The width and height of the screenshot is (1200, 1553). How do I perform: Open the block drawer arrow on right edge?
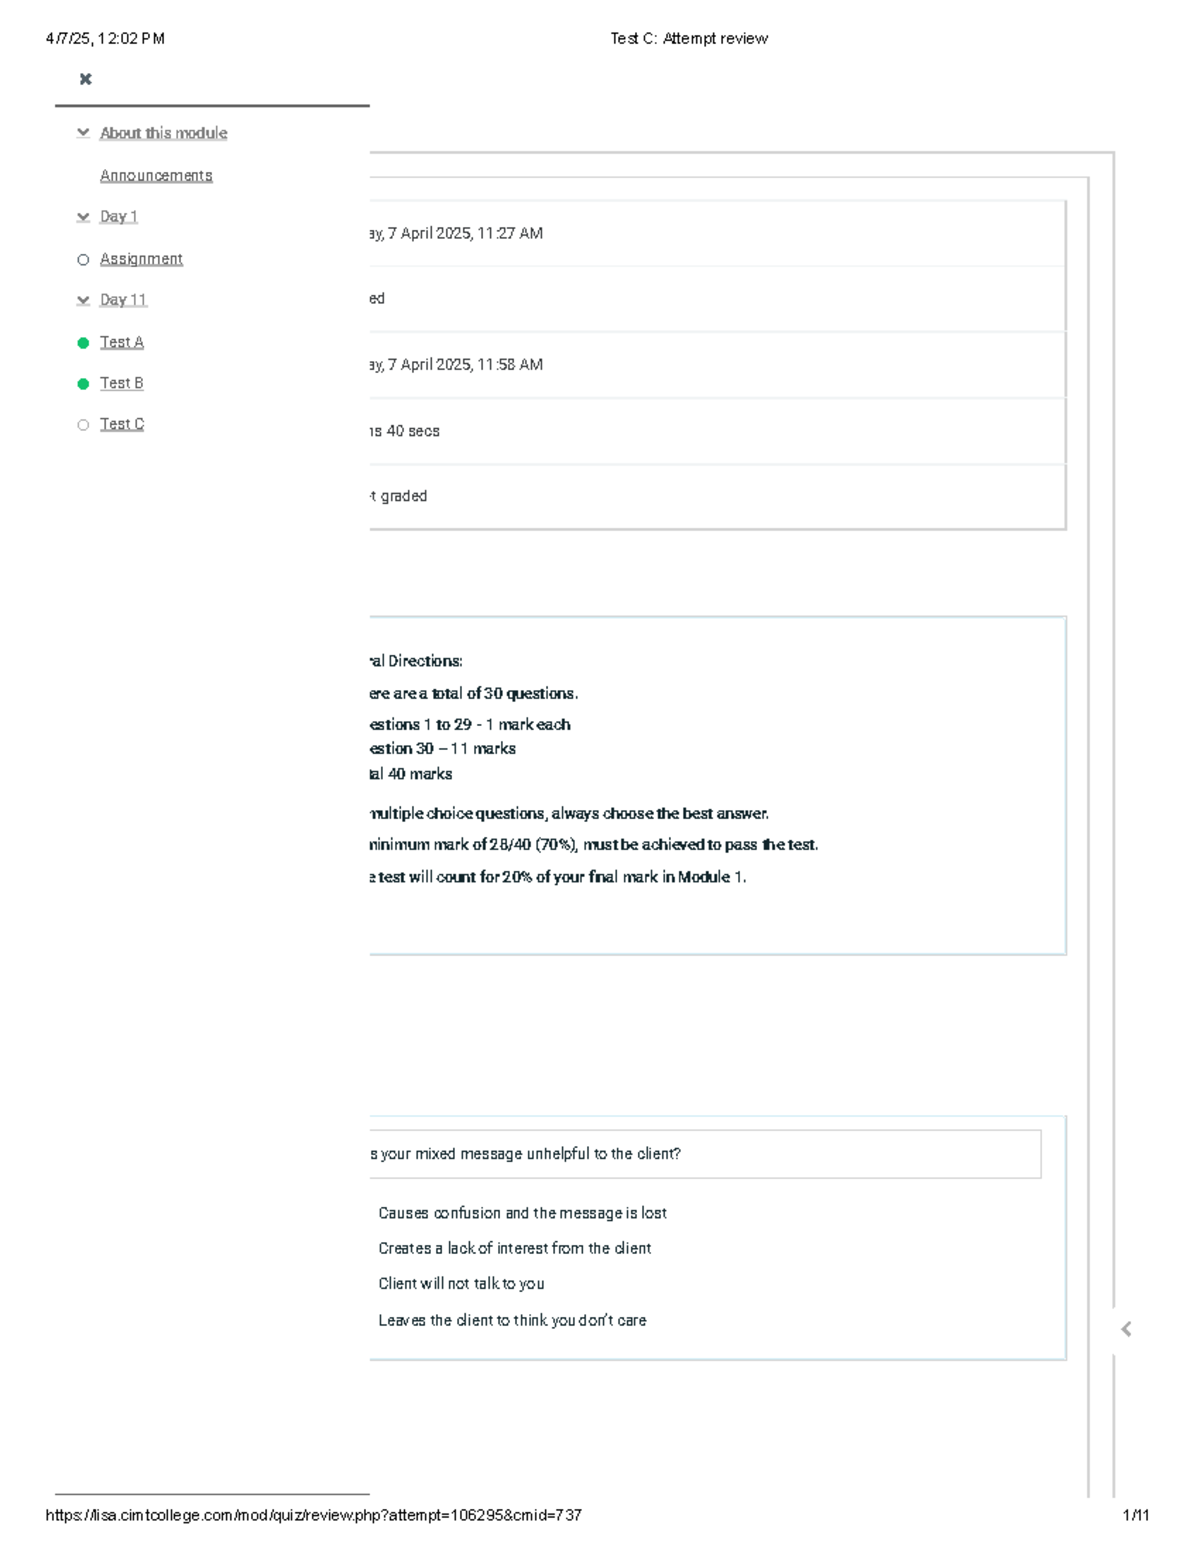1126,1329
